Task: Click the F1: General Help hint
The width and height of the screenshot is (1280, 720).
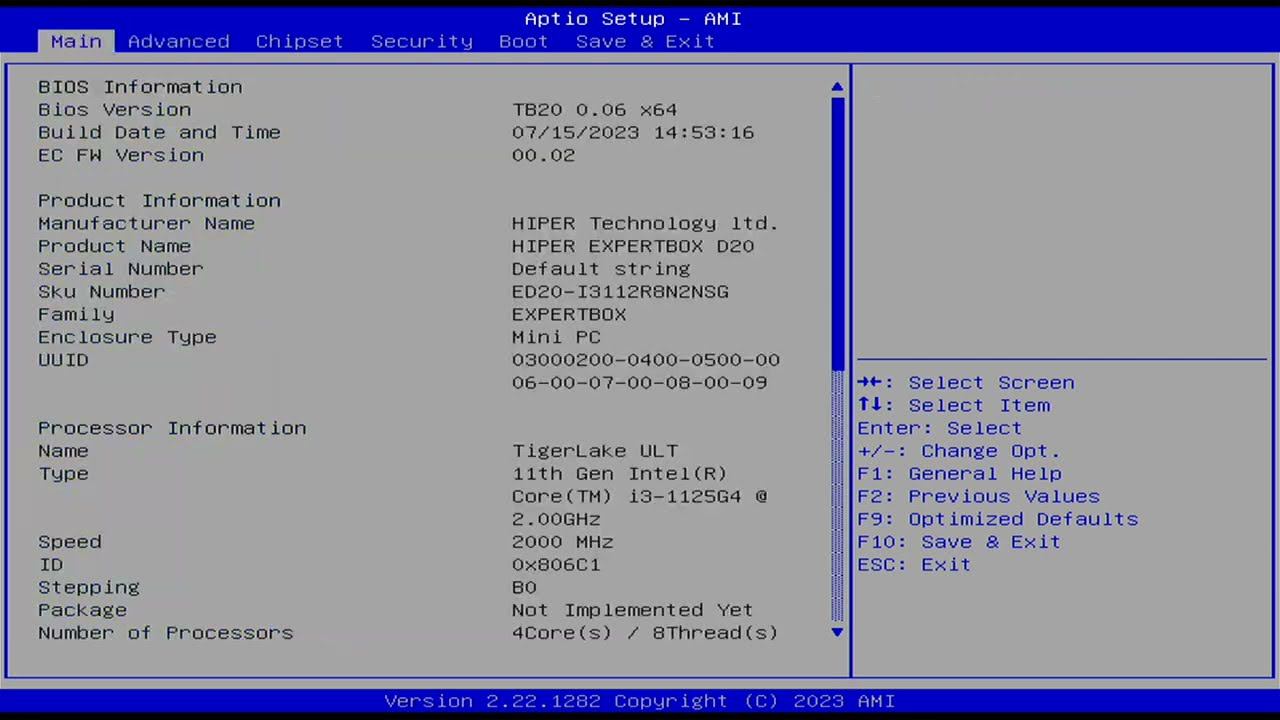Action: point(960,474)
